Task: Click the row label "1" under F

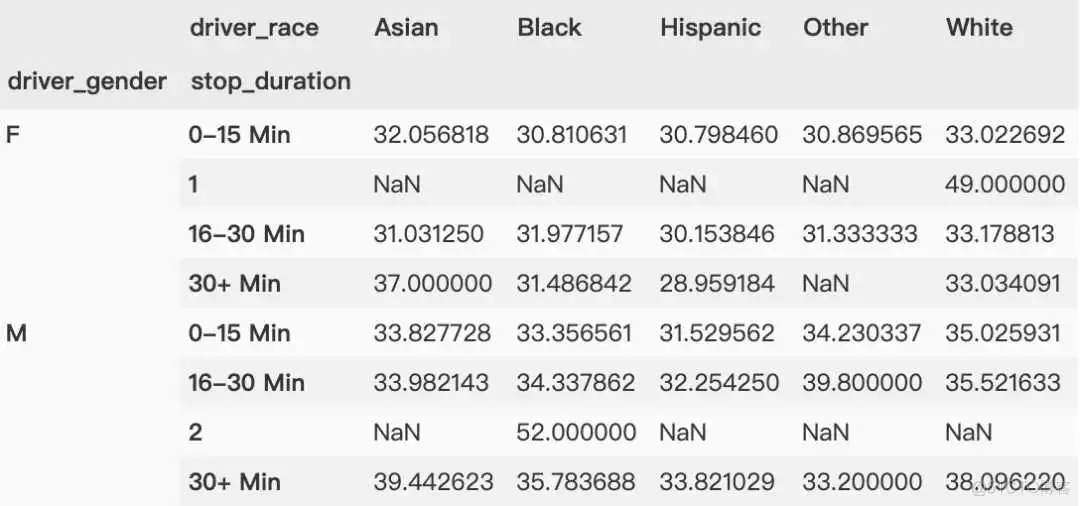Action: (x=195, y=184)
